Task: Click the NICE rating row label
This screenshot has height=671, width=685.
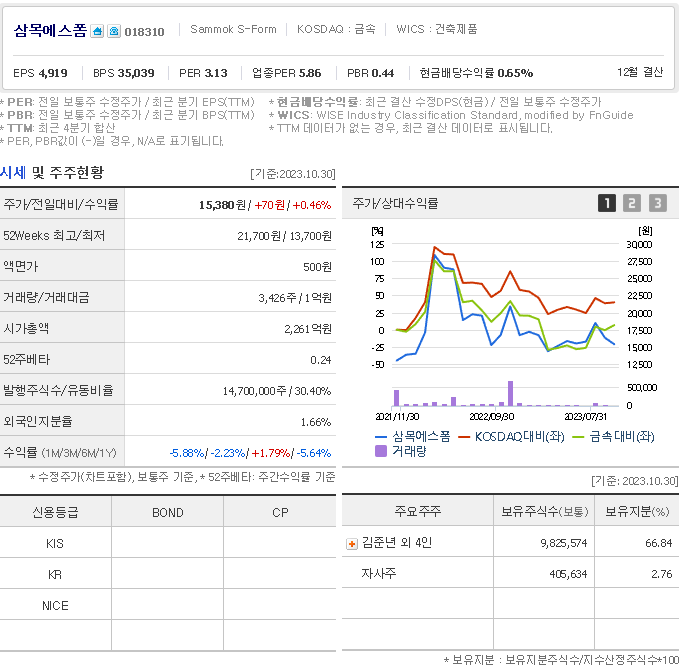Action: 55,606
